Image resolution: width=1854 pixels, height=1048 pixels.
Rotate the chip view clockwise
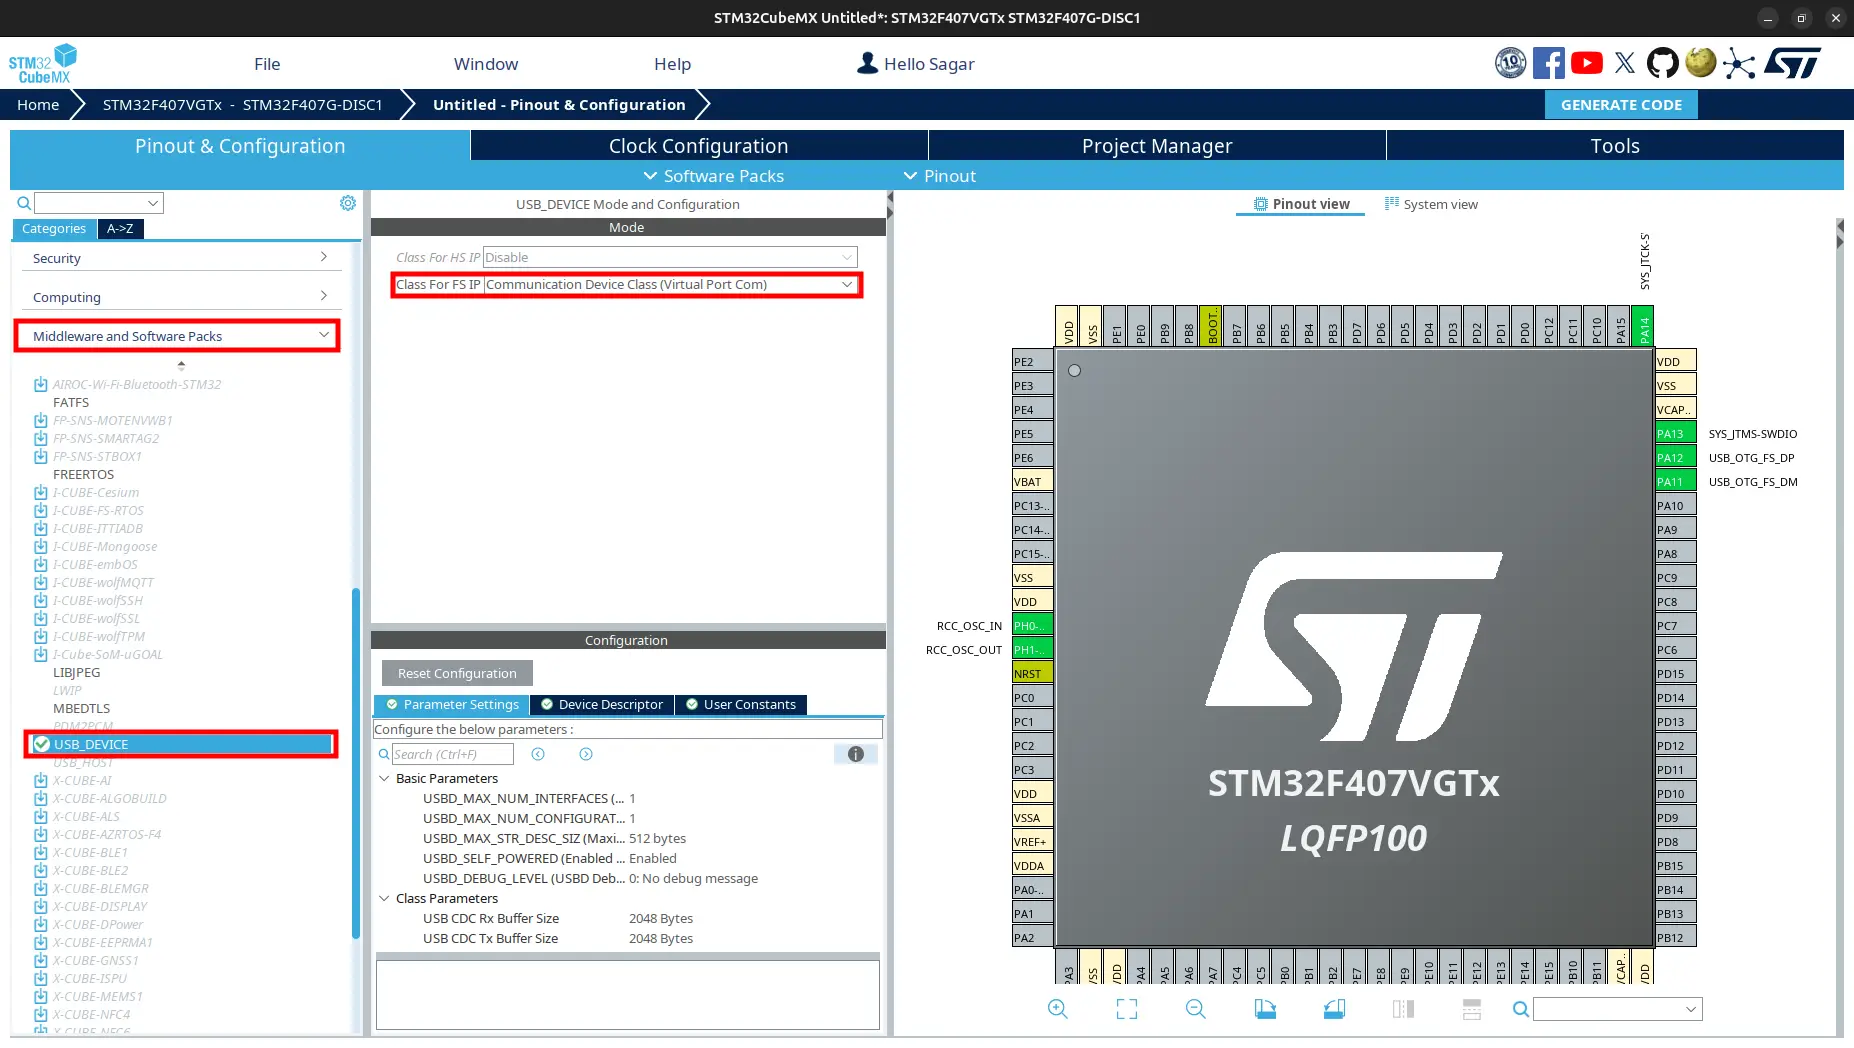(1265, 1009)
